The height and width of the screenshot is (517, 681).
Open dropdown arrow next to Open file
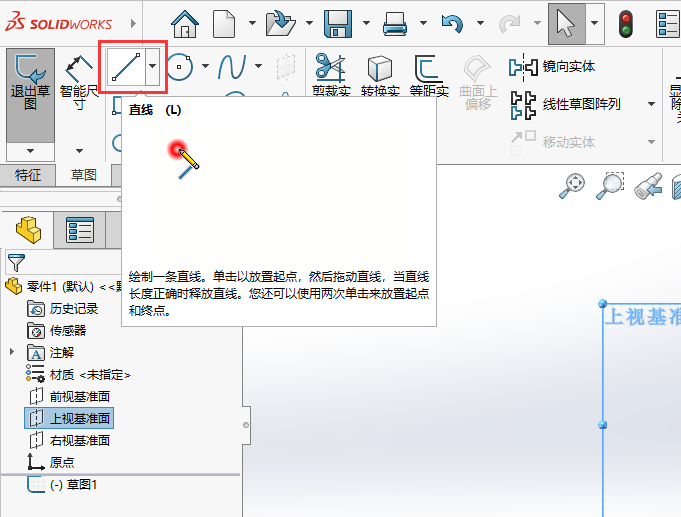tap(309, 23)
